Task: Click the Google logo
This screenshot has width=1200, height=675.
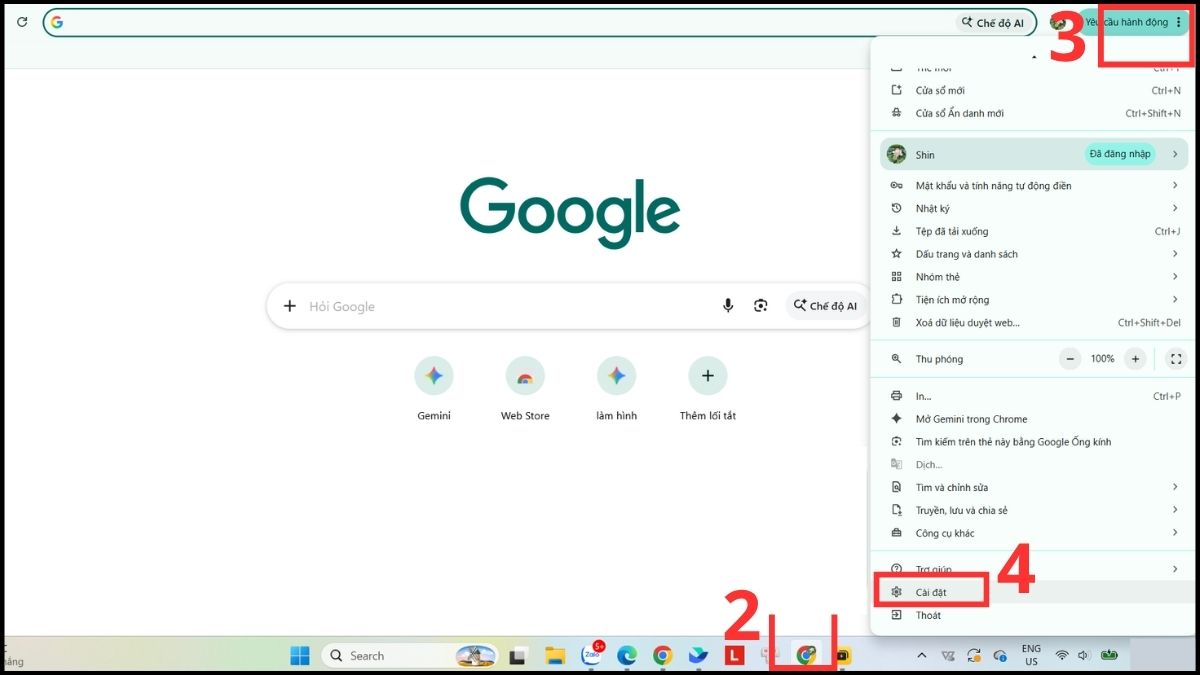Action: 570,212
